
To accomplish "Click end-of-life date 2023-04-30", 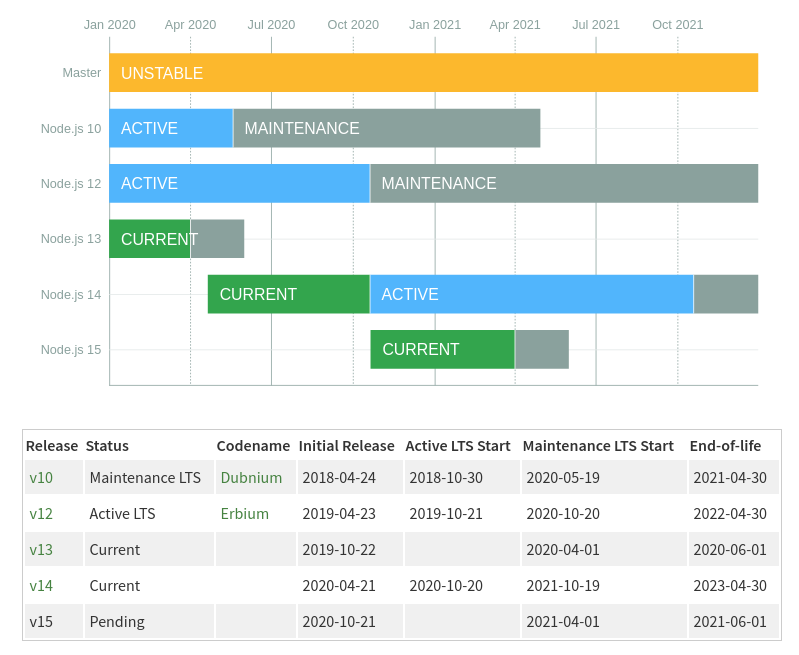I will point(730,586).
